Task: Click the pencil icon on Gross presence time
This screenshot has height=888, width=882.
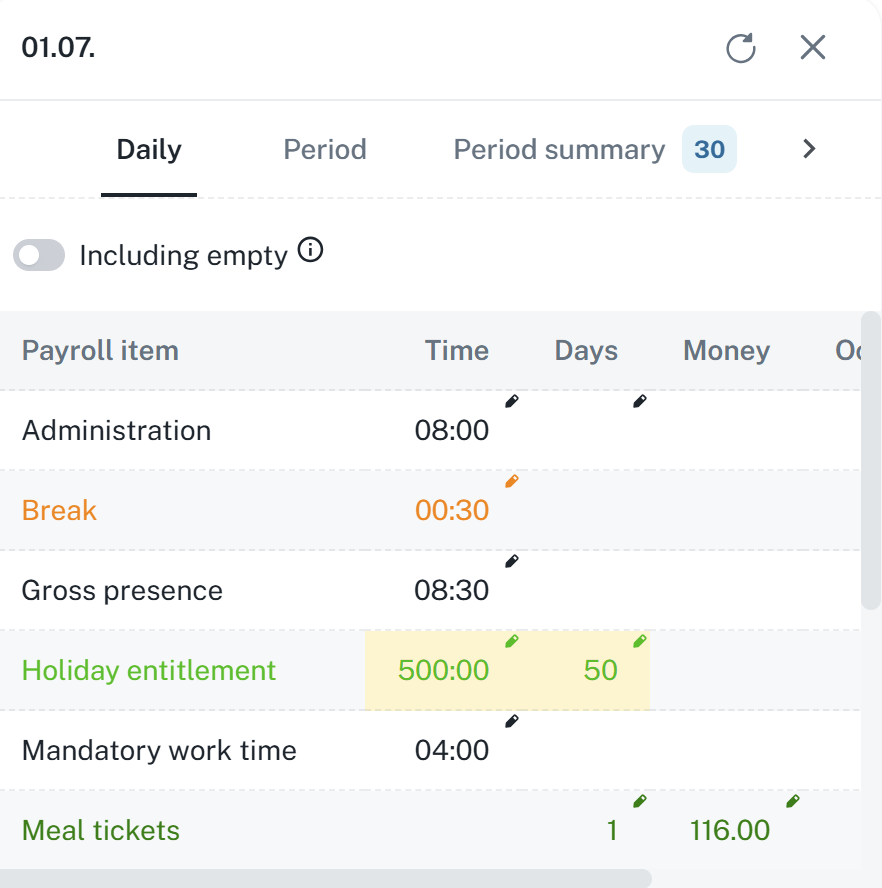Action: pos(512,561)
